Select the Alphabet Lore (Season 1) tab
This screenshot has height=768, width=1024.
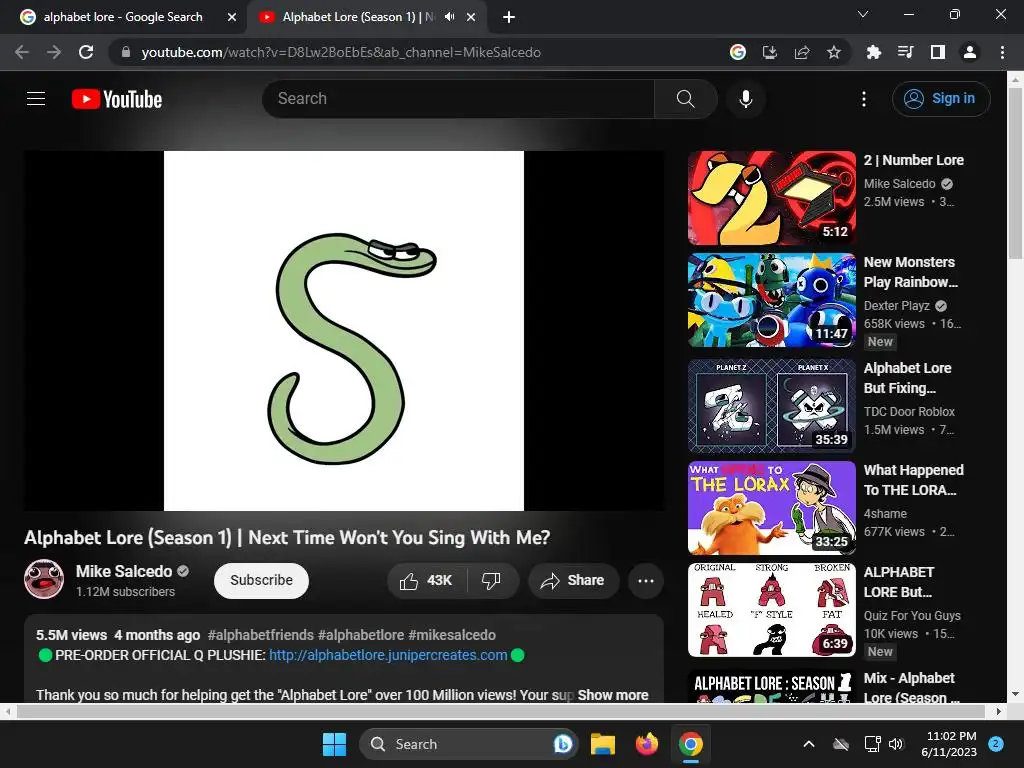coord(358,17)
